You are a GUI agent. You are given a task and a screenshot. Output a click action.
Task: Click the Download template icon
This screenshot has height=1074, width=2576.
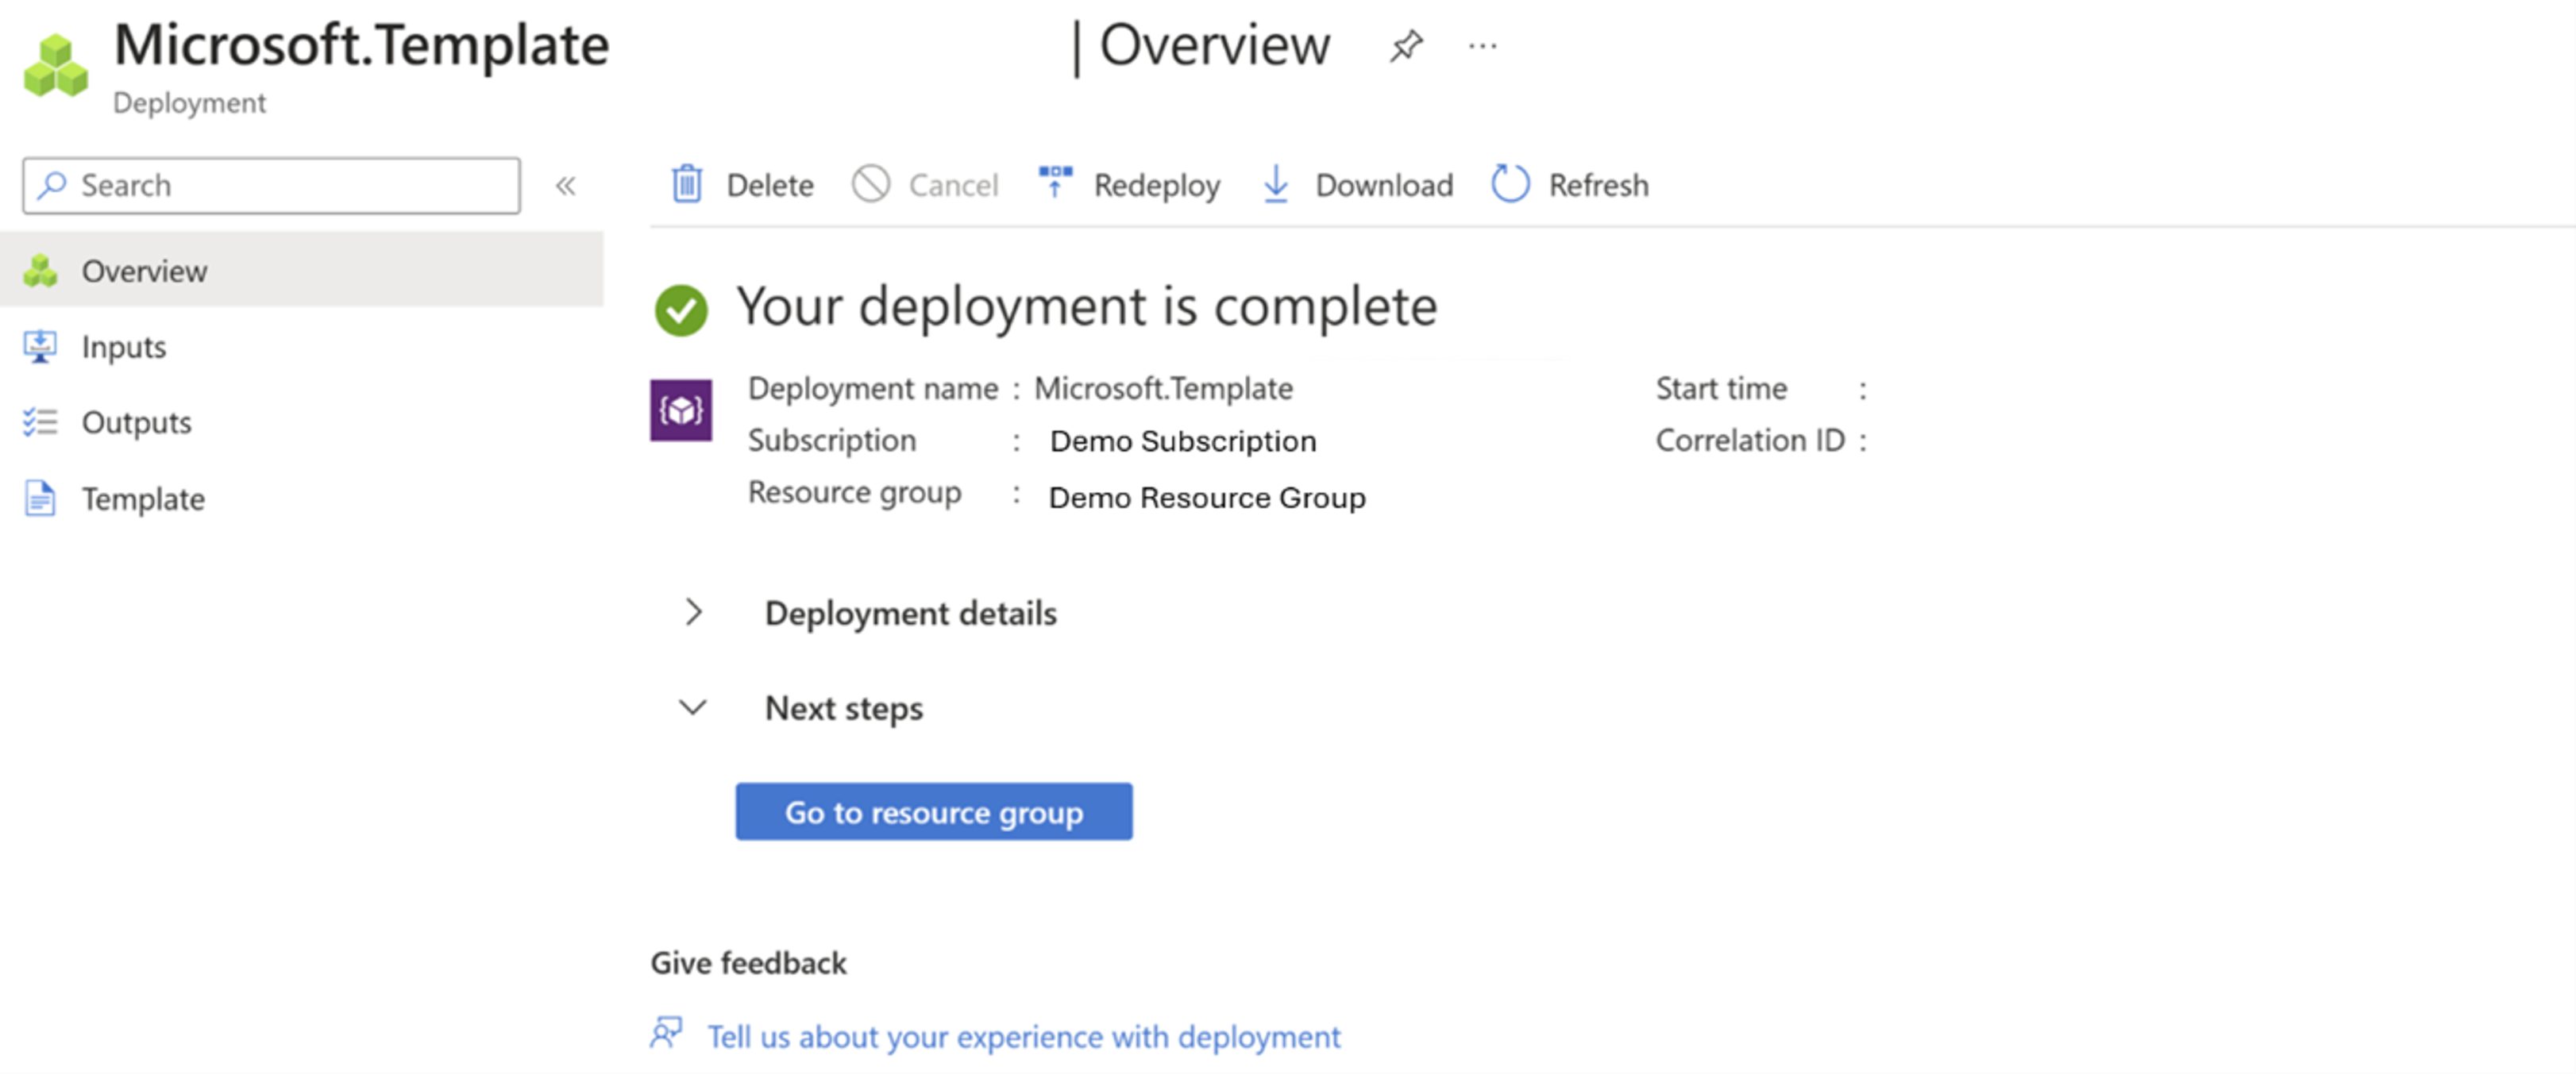1278,184
